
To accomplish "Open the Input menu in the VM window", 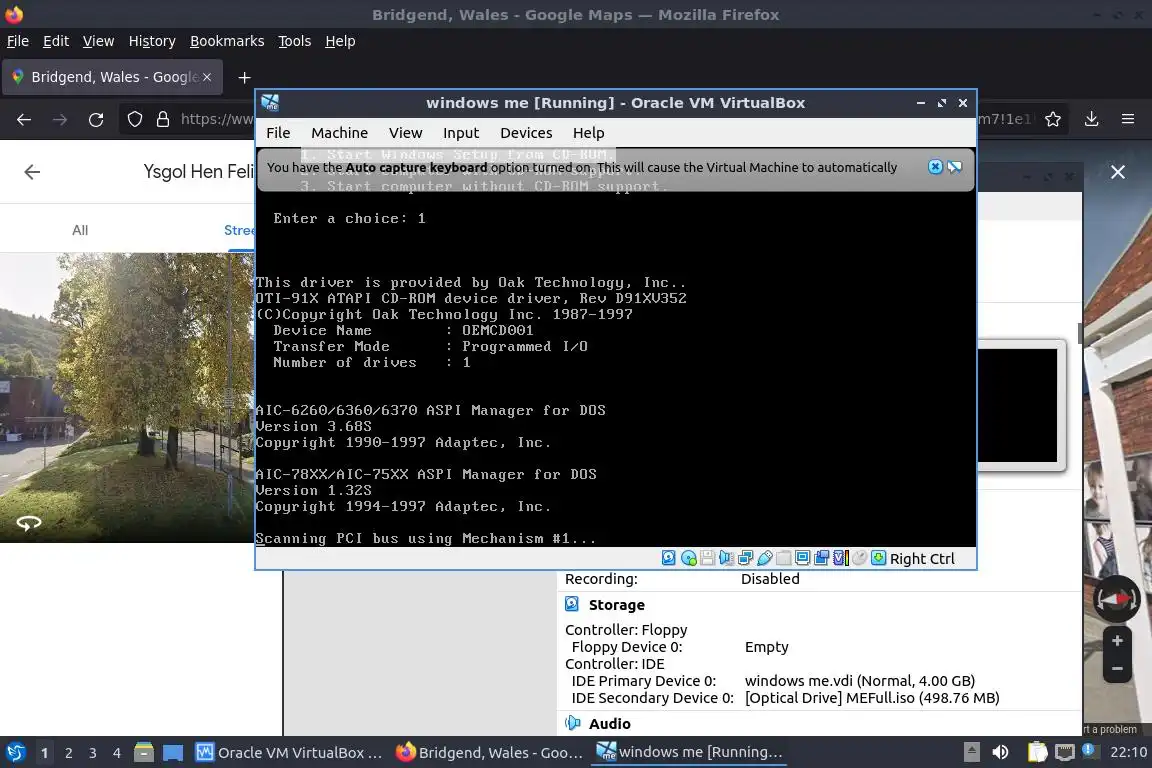I will click(x=461, y=133).
